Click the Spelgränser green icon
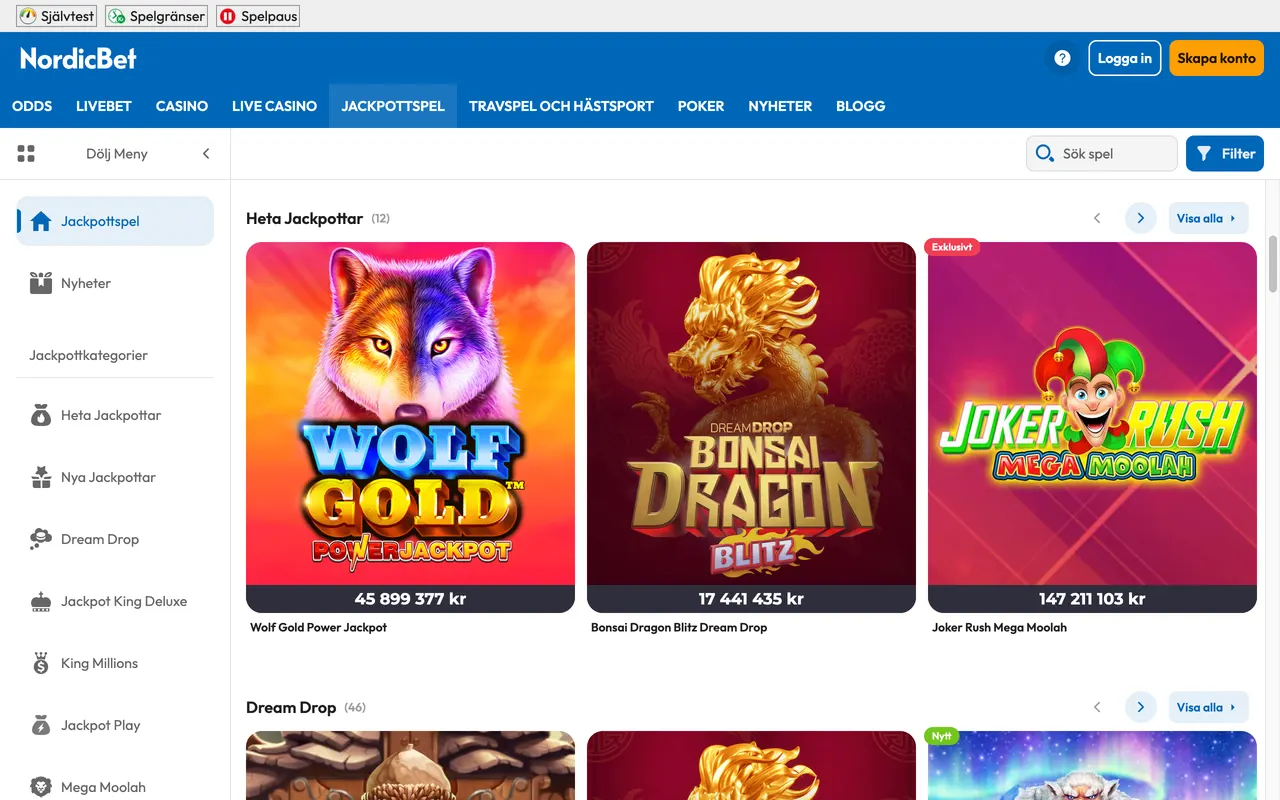 tap(117, 16)
